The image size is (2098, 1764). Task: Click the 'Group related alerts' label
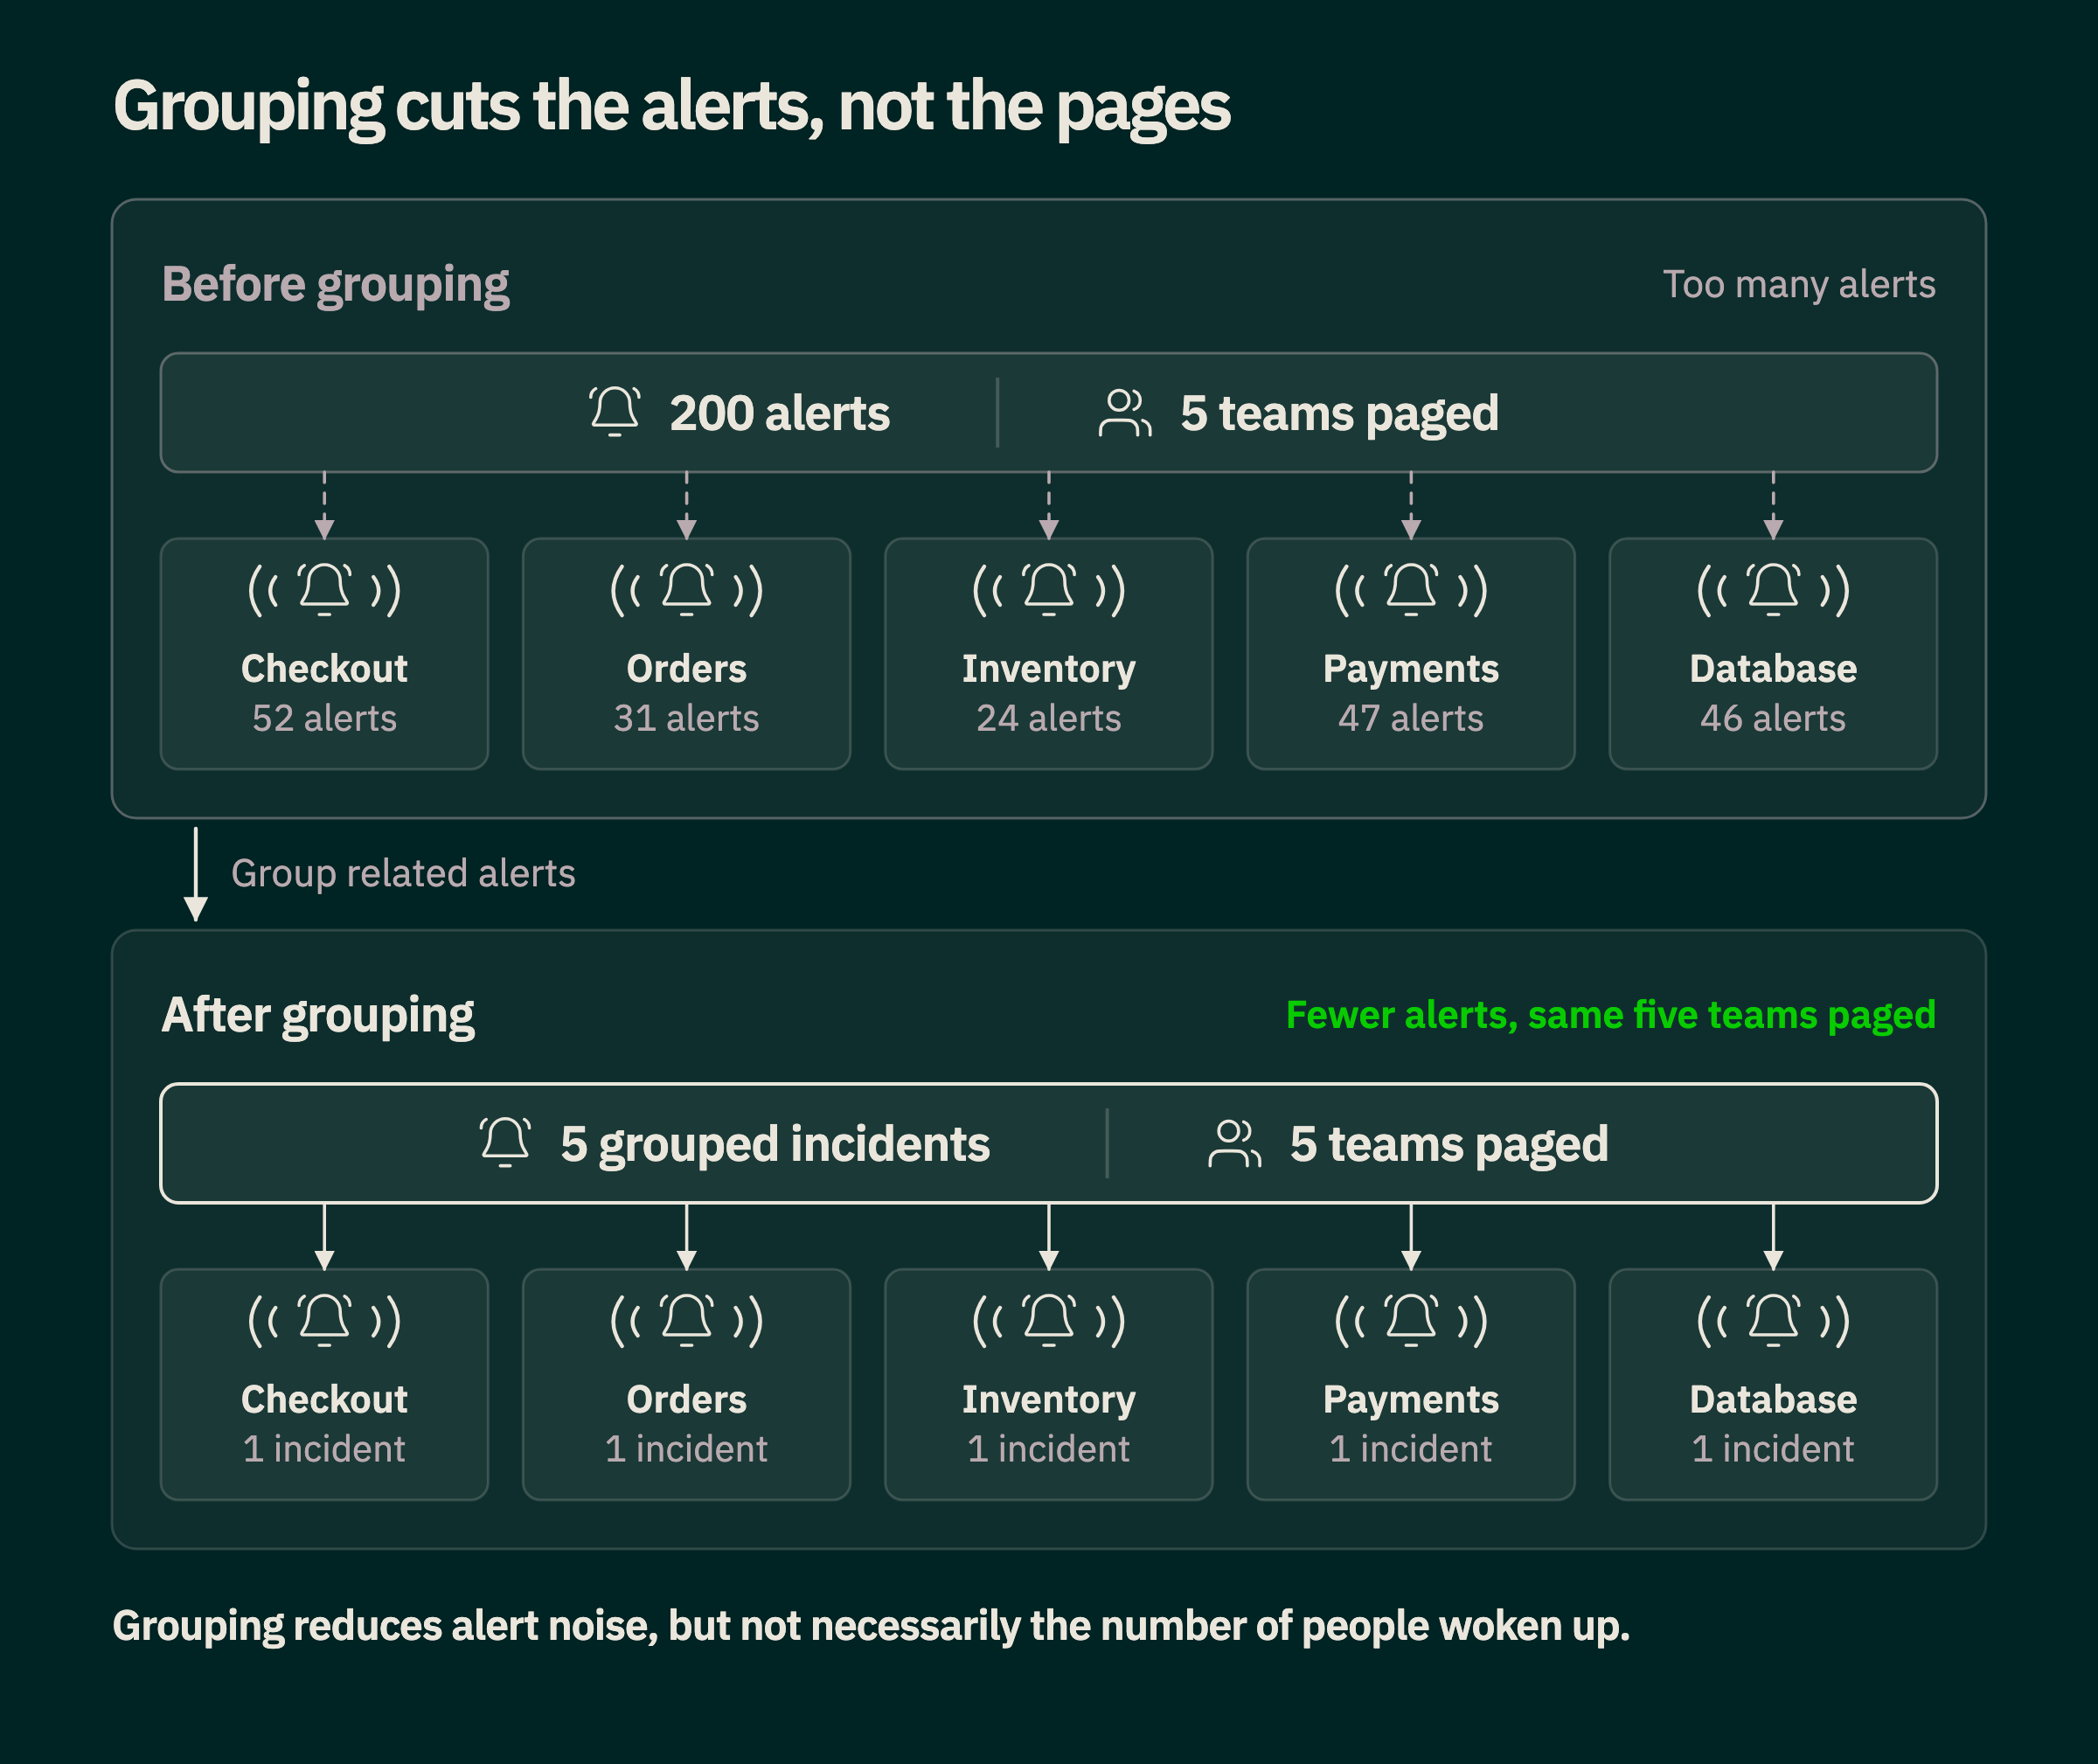[x=403, y=874]
